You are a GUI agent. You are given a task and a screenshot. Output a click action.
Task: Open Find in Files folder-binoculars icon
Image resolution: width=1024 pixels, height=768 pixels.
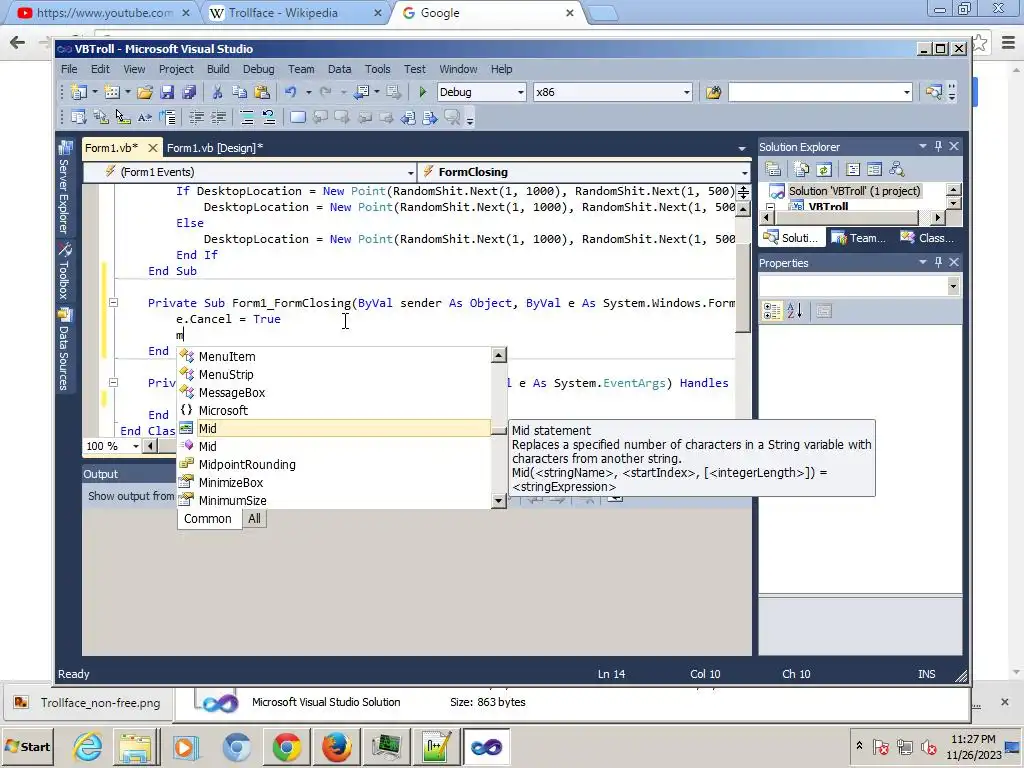pyautogui.click(x=713, y=92)
